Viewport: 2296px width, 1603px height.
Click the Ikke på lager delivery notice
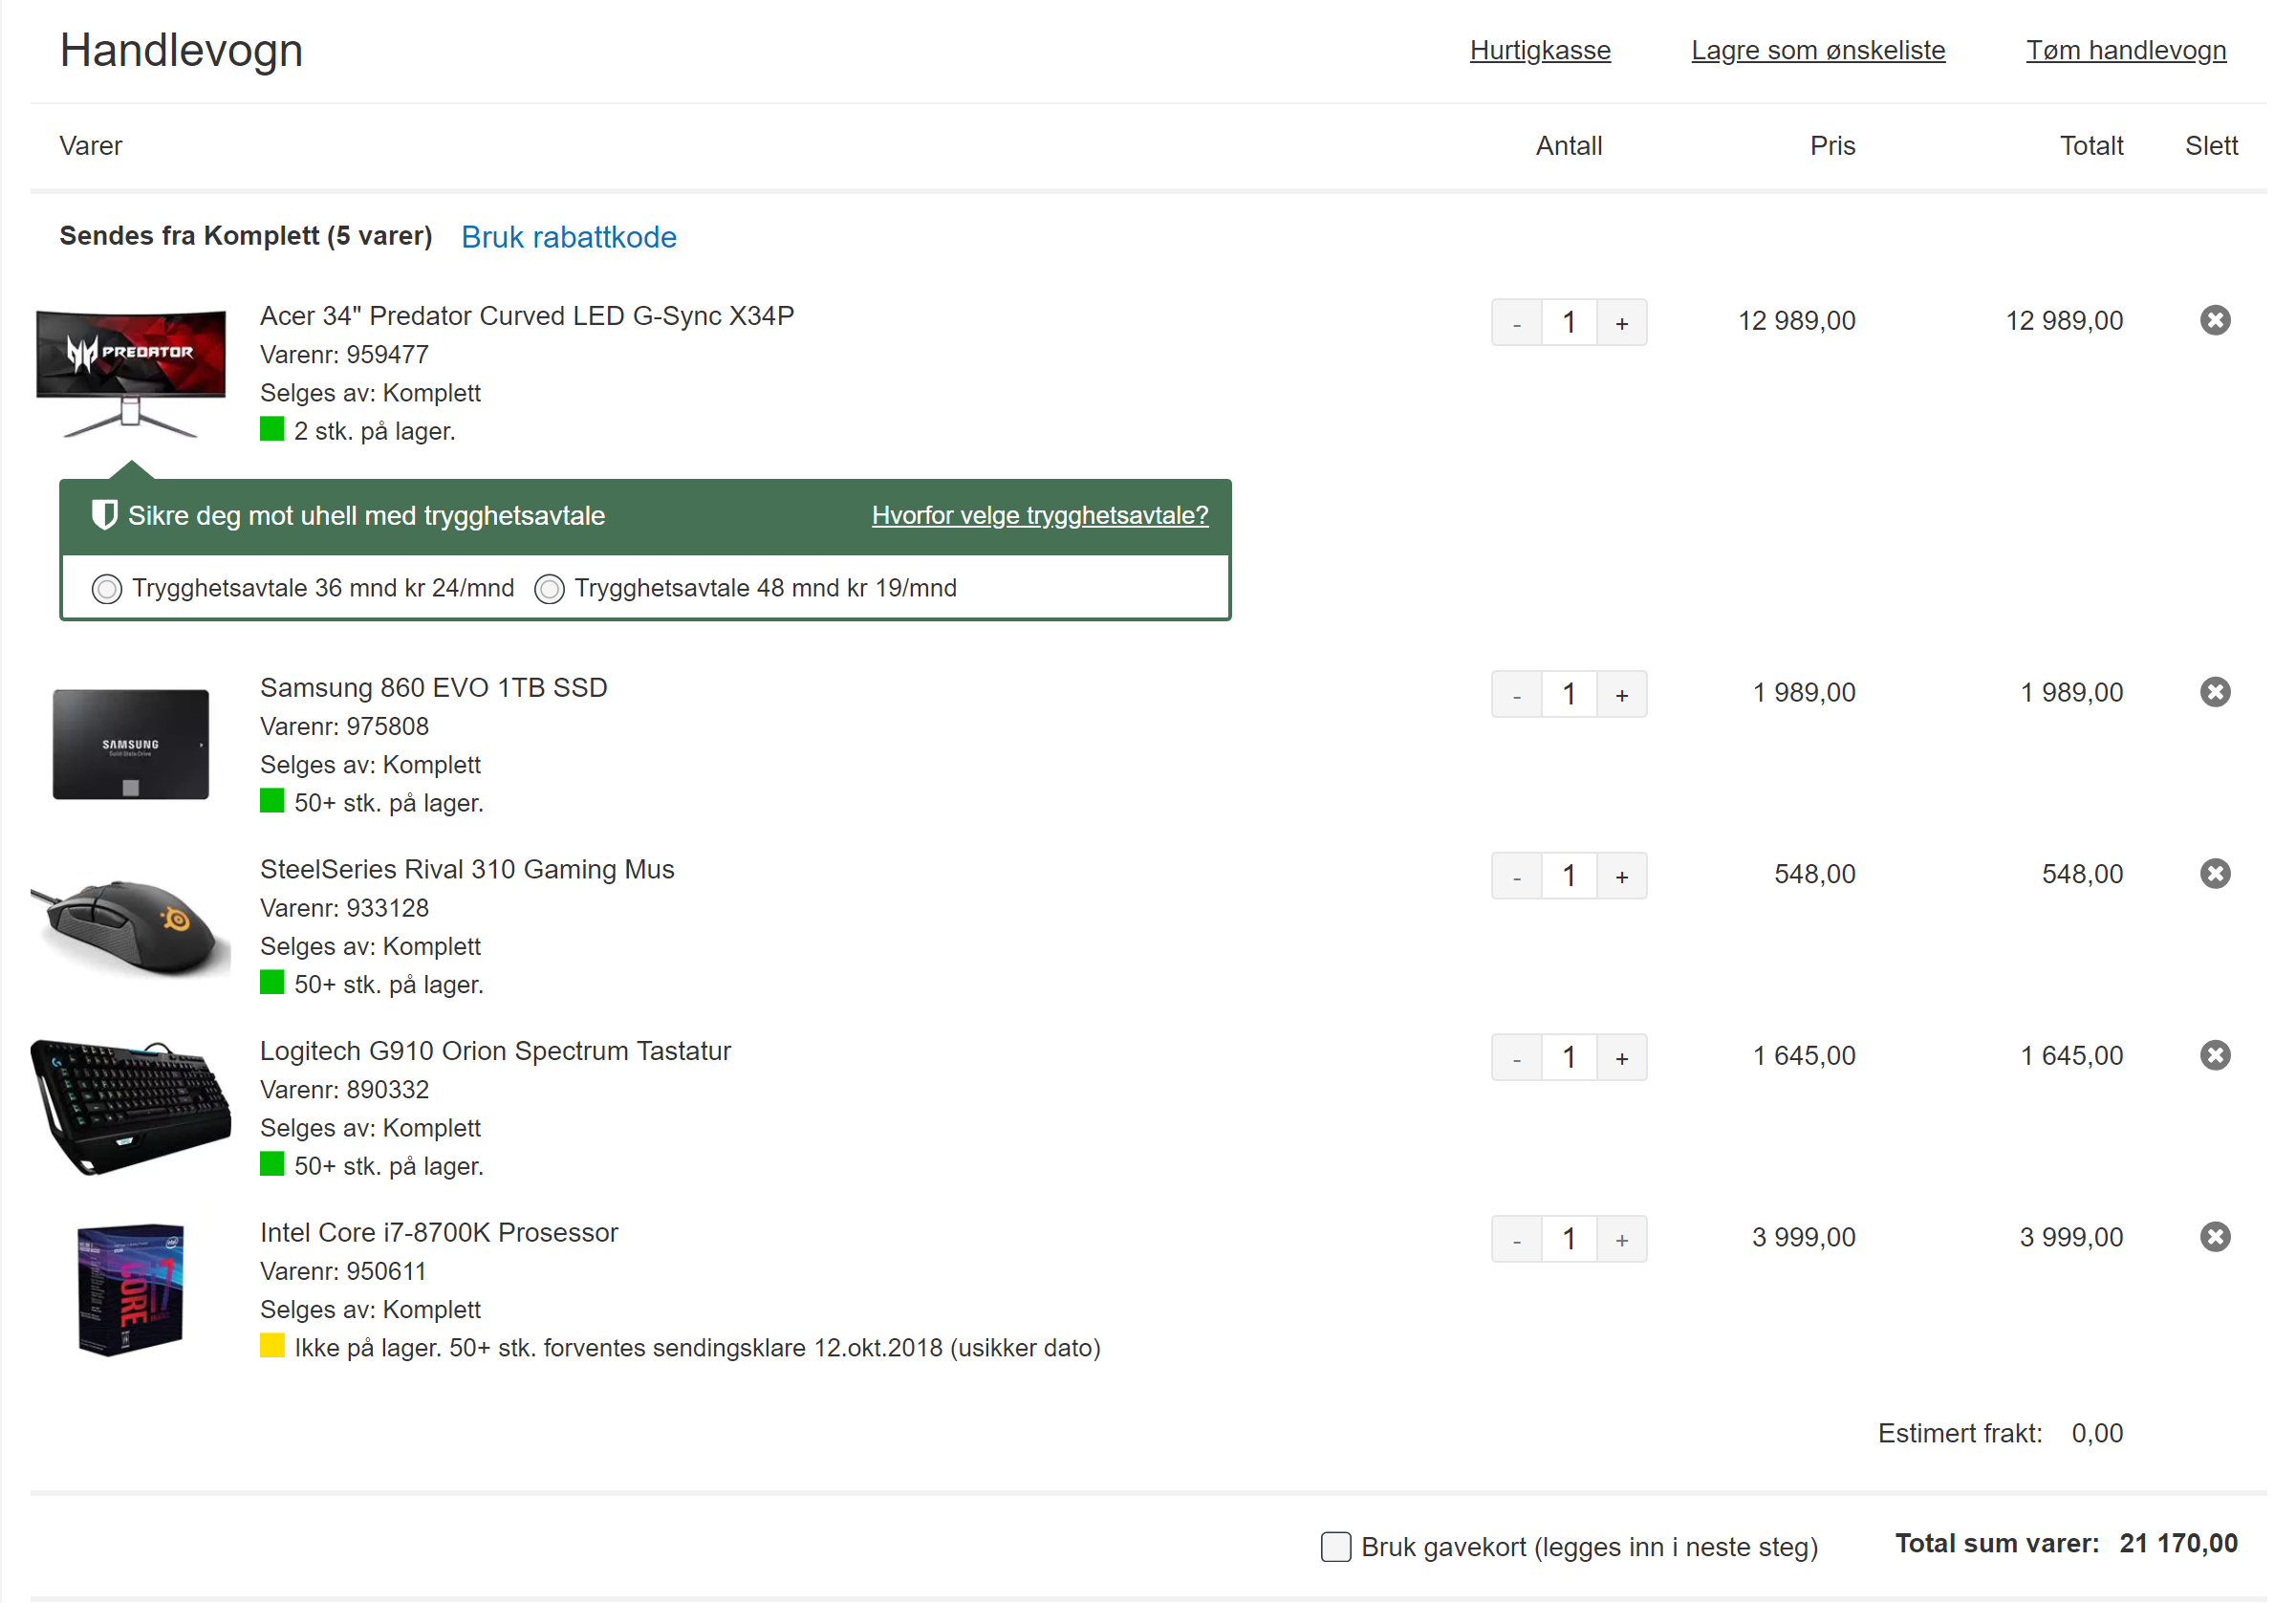697,1348
